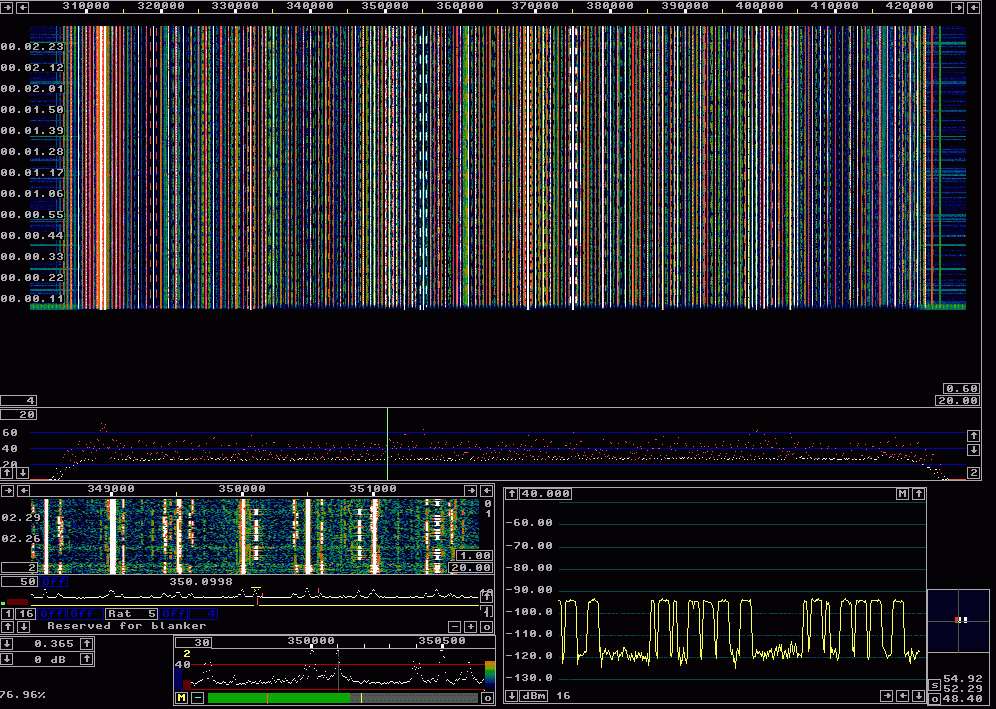Toggle the M button atop the S-meter graph

(903, 494)
